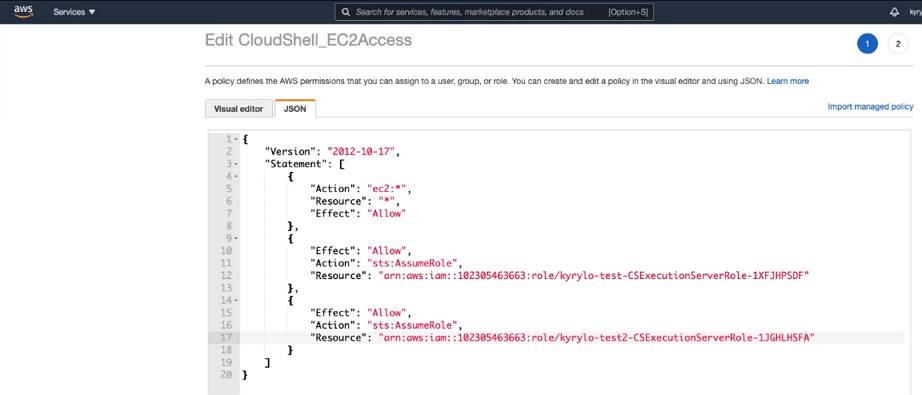Select the JSON tab
The height and width of the screenshot is (395, 922).
(295, 109)
